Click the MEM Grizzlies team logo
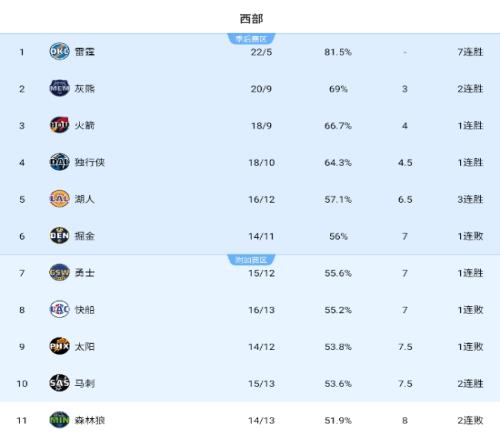 [59, 88]
